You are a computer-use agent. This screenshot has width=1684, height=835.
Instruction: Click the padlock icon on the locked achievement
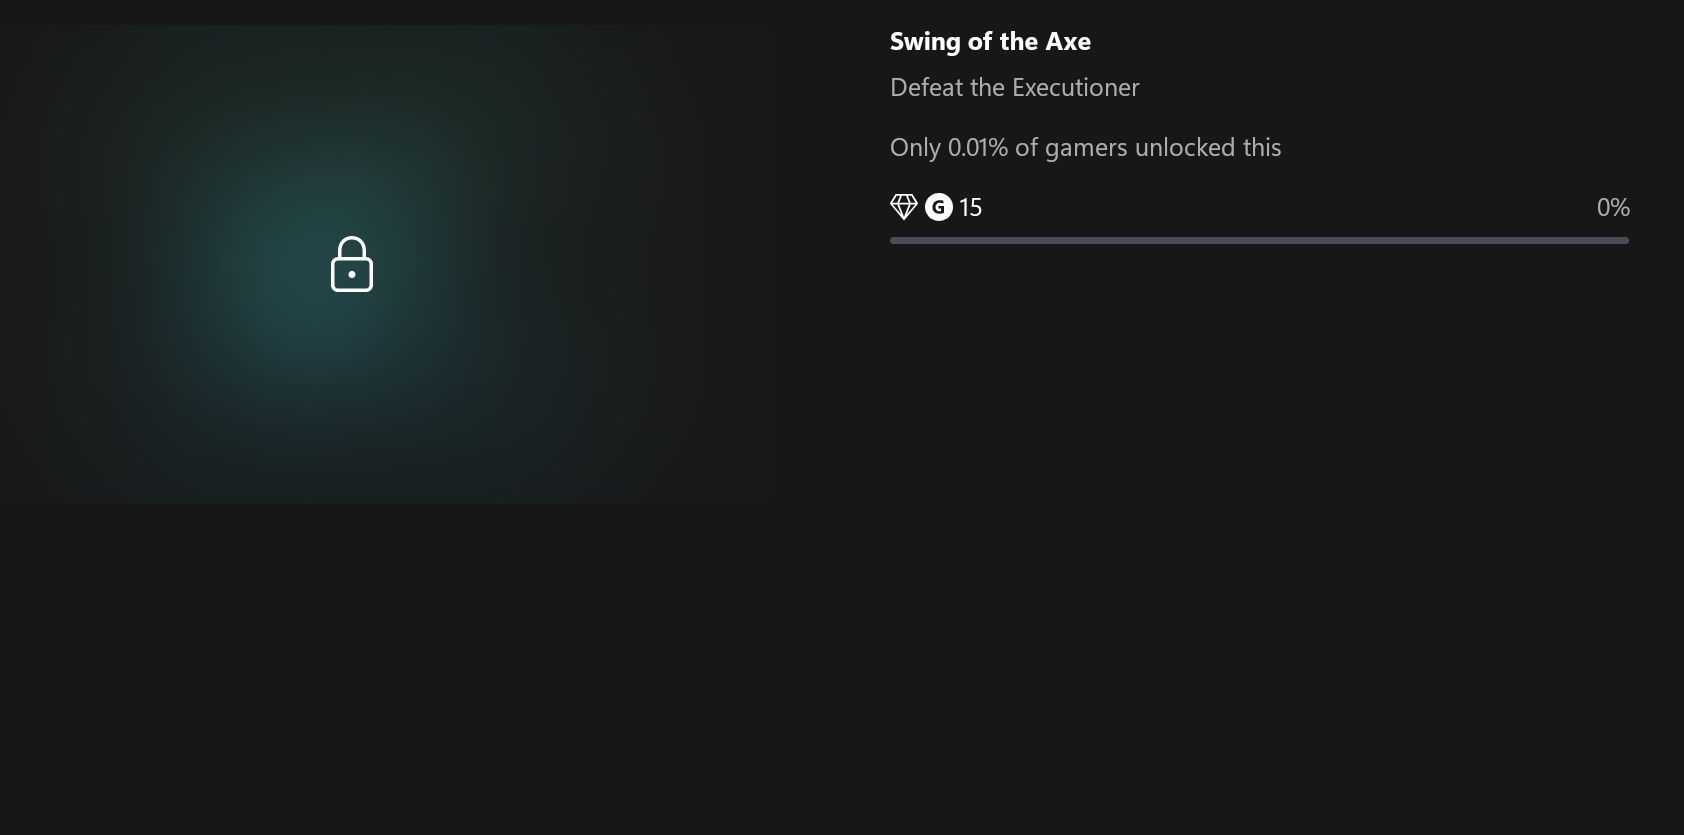pos(352,265)
